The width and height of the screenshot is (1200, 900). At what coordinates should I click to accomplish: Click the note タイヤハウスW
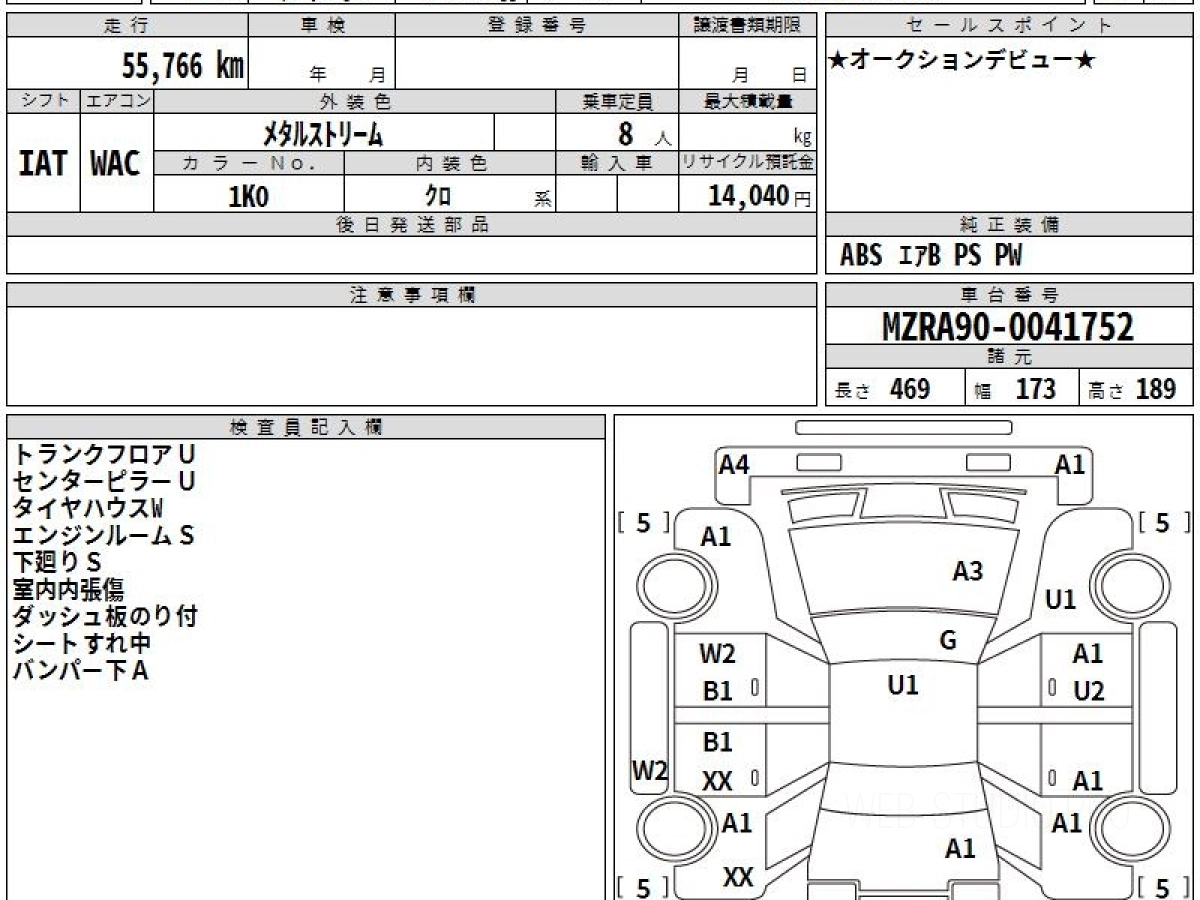(87, 508)
